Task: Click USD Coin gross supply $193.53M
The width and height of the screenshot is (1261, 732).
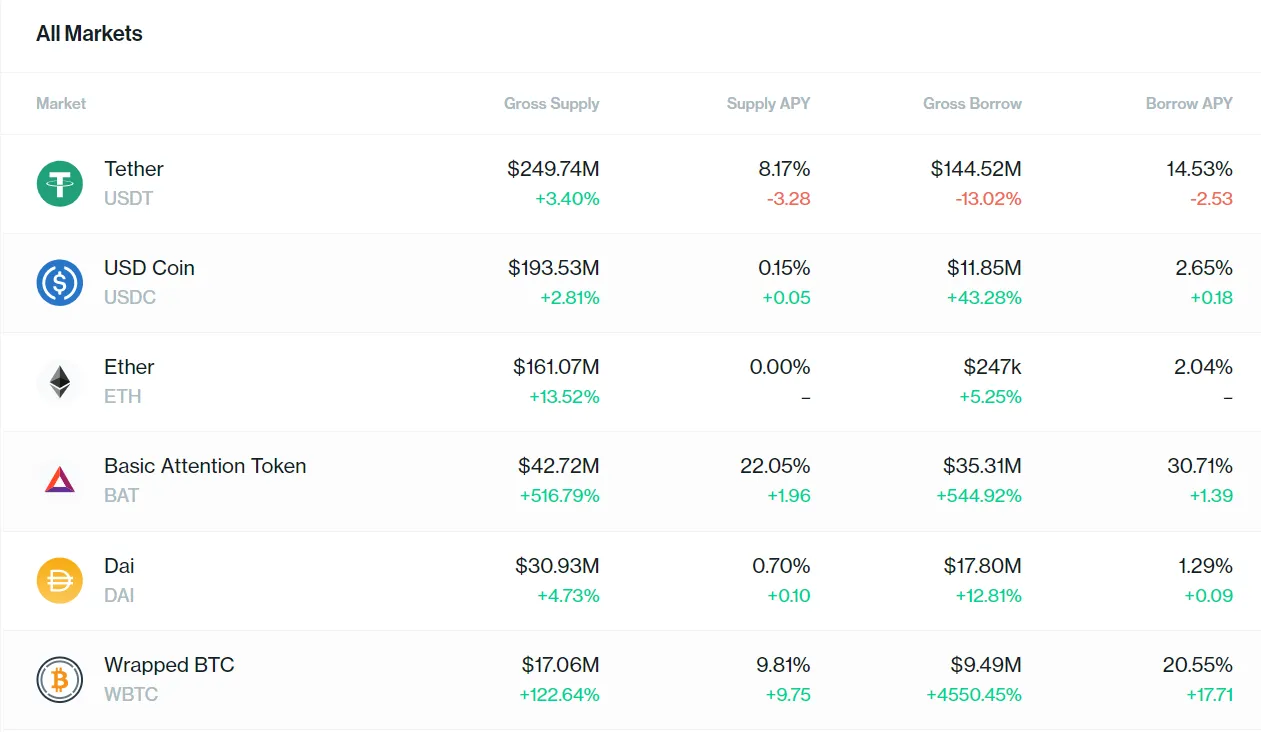Action: coord(554,268)
